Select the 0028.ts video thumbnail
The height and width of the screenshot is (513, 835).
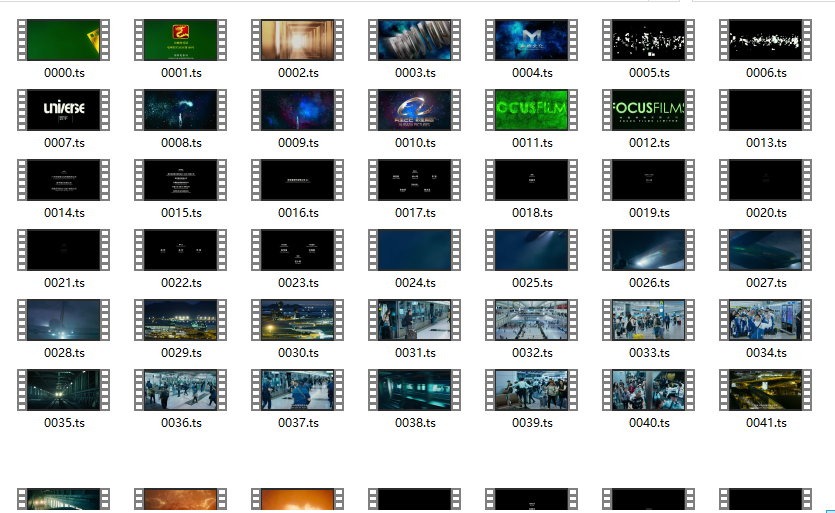(x=63, y=320)
